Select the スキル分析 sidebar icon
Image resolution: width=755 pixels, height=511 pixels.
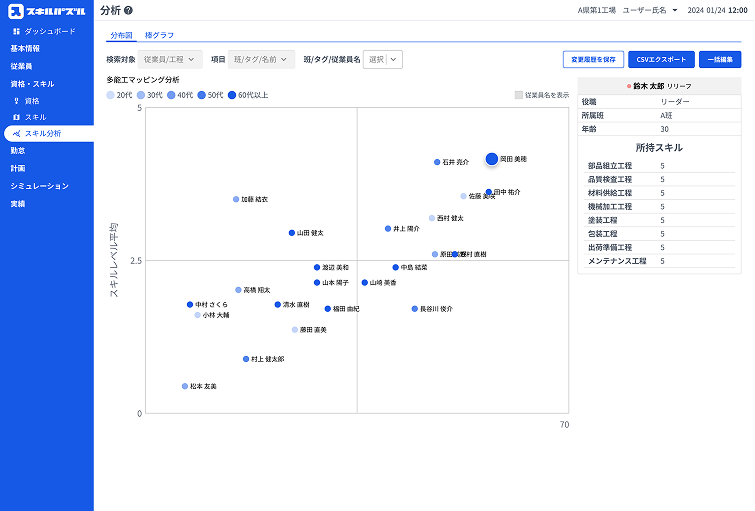coord(17,133)
